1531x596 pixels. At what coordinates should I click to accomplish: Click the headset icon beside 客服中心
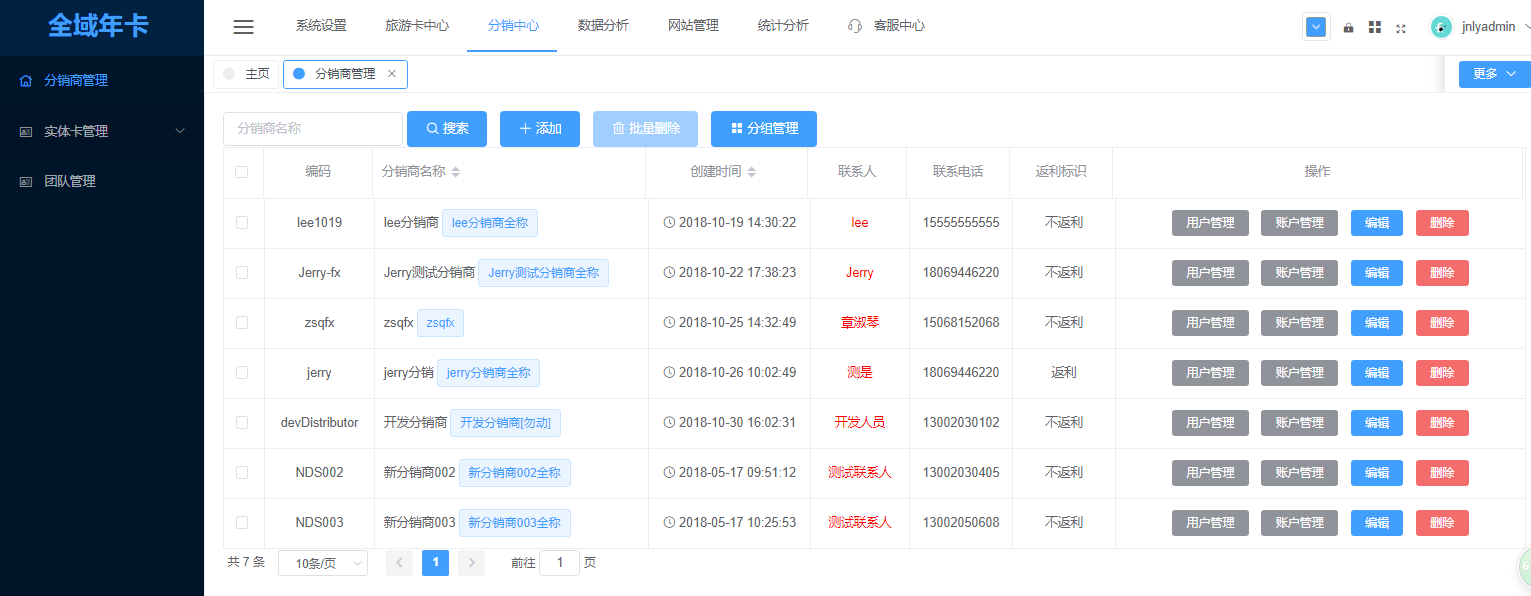click(x=854, y=26)
